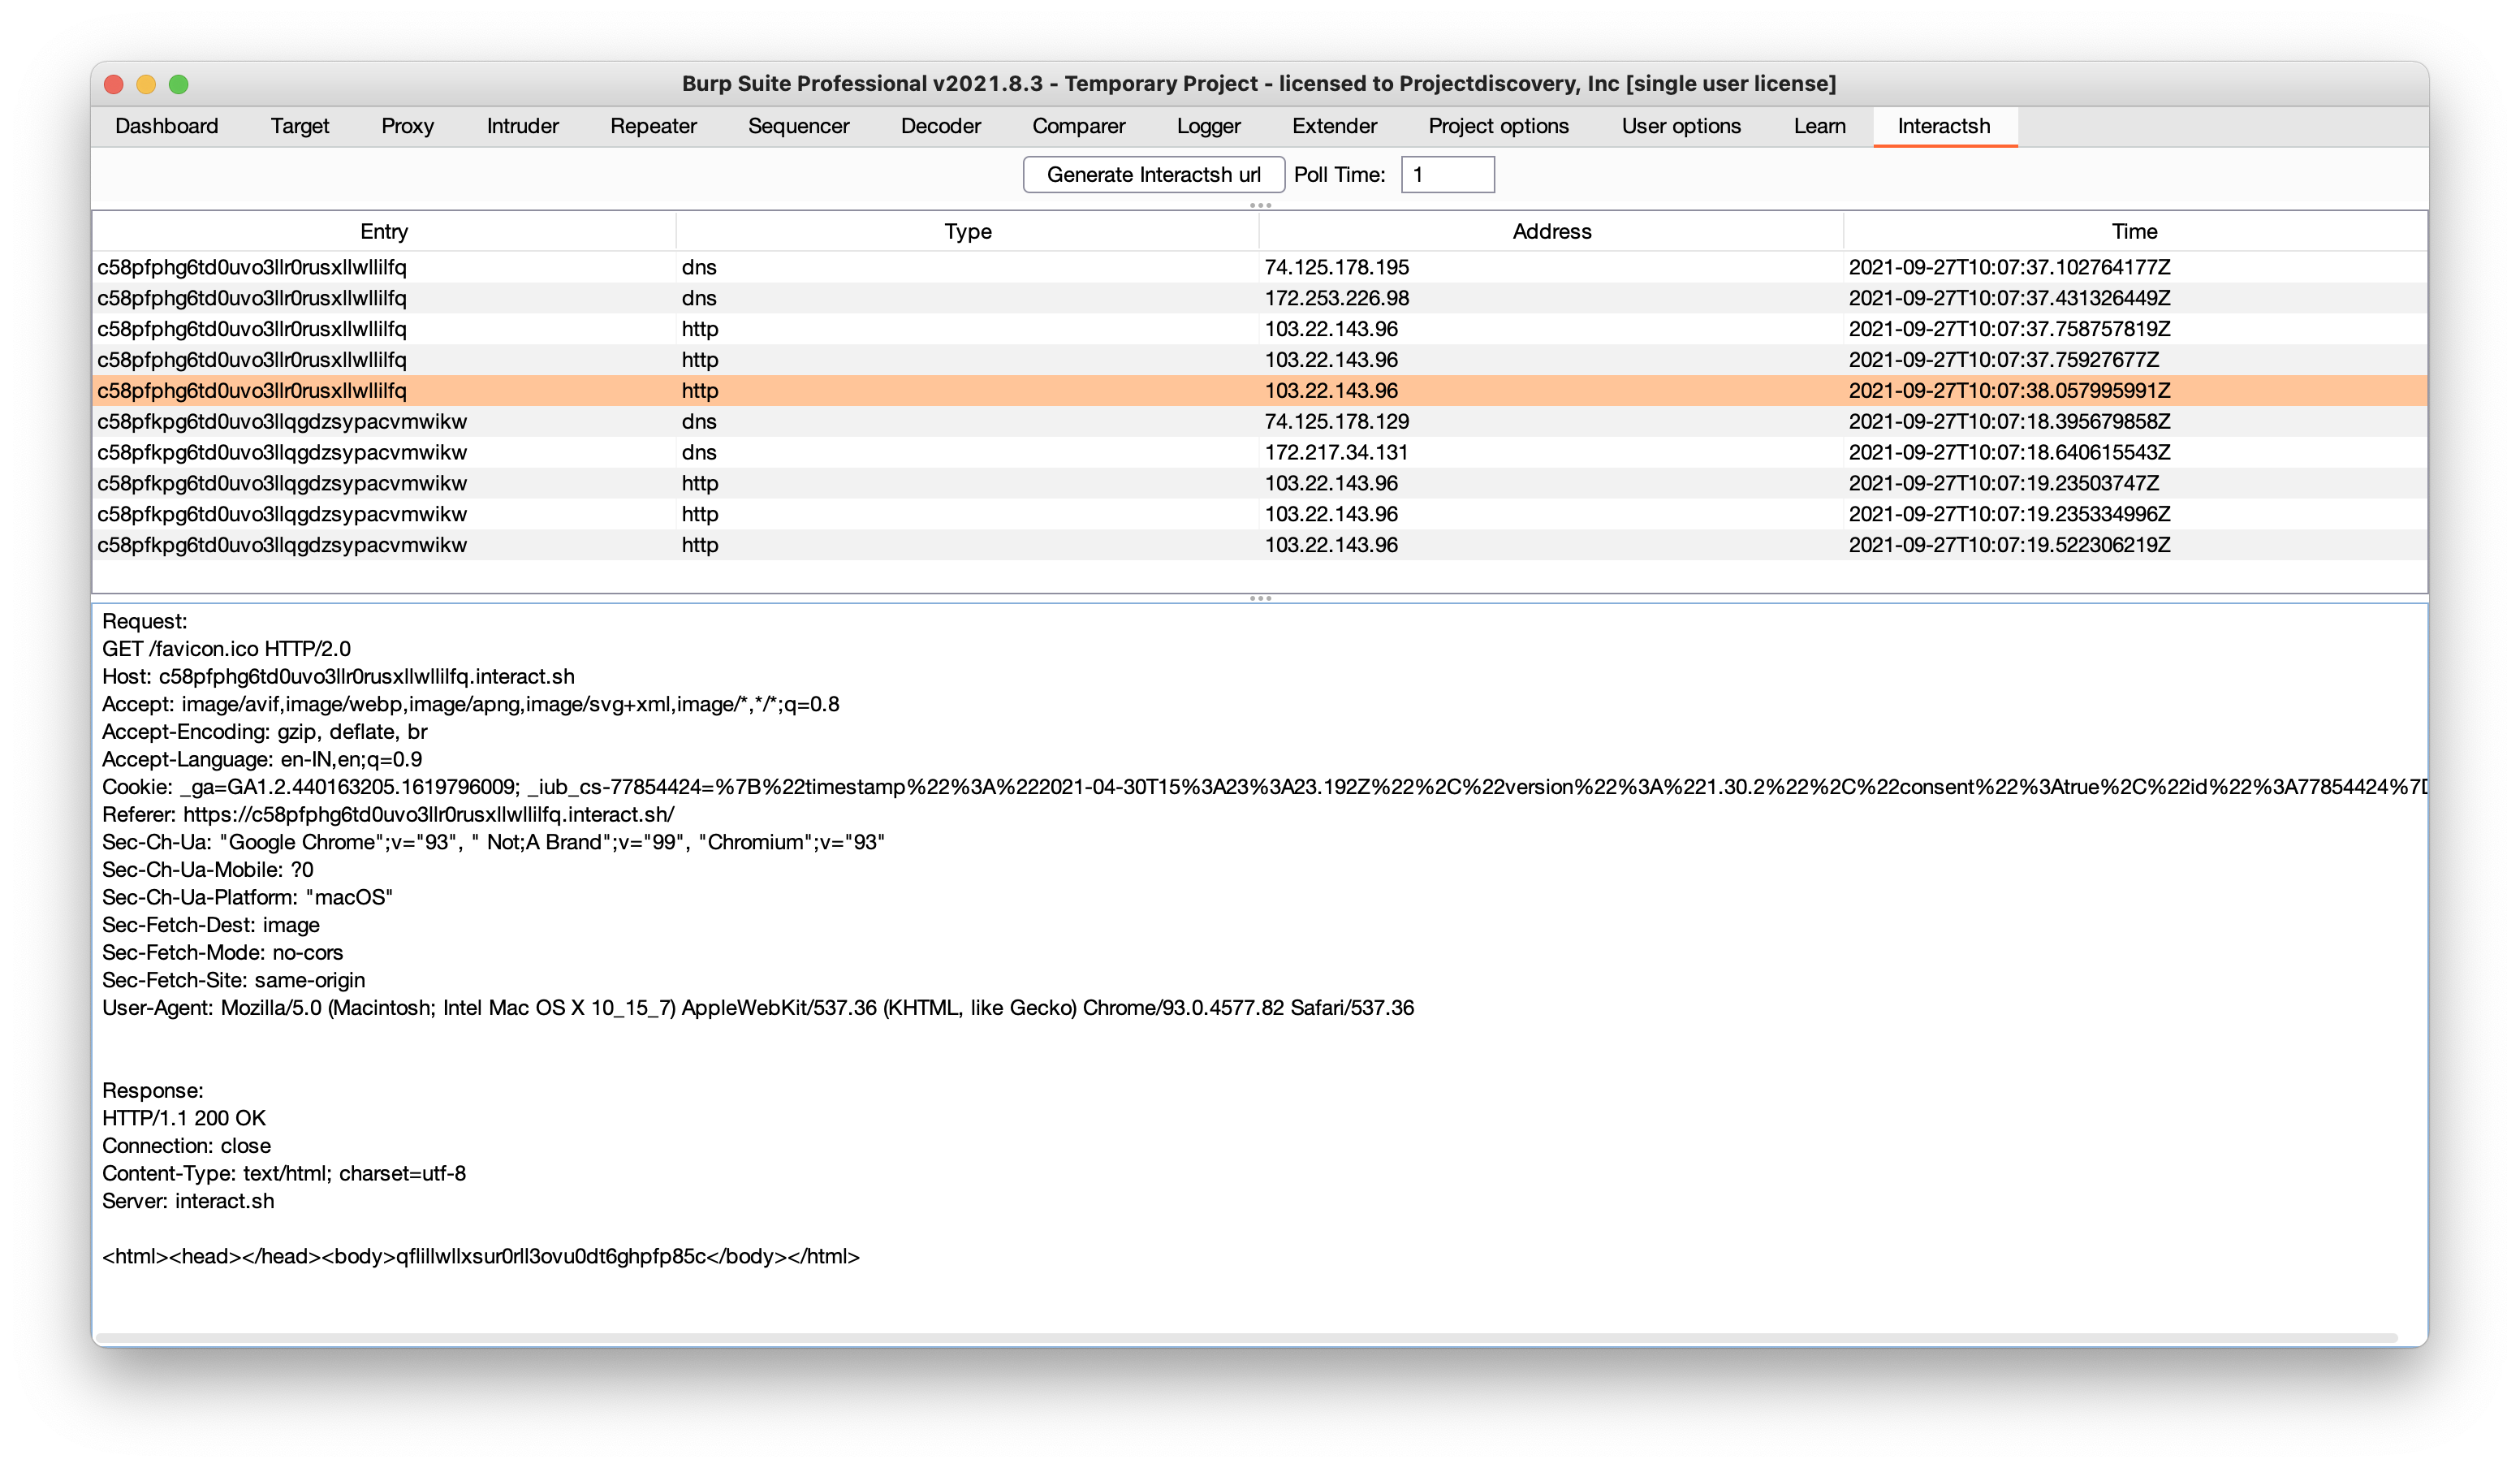Image resolution: width=2520 pixels, height=1468 pixels.
Task: Click the Sec-Fetch-Site same-origin line
Action: tap(233, 981)
